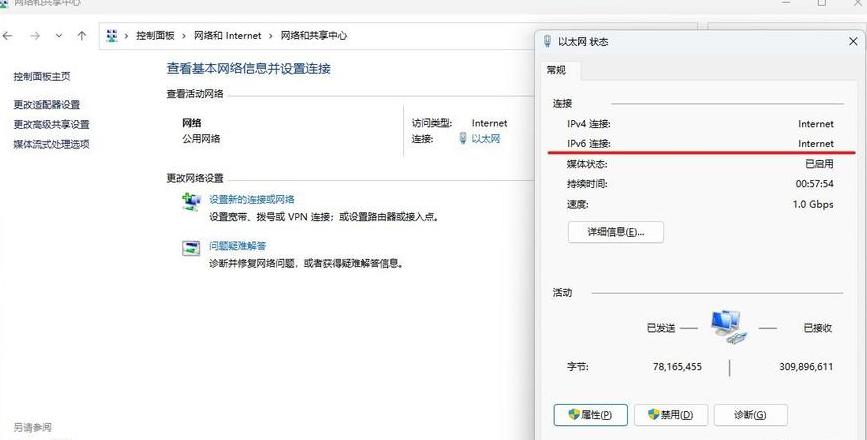Expand chevron before 控制面板 breadcrumb
The height and width of the screenshot is (440, 867).
(127, 36)
